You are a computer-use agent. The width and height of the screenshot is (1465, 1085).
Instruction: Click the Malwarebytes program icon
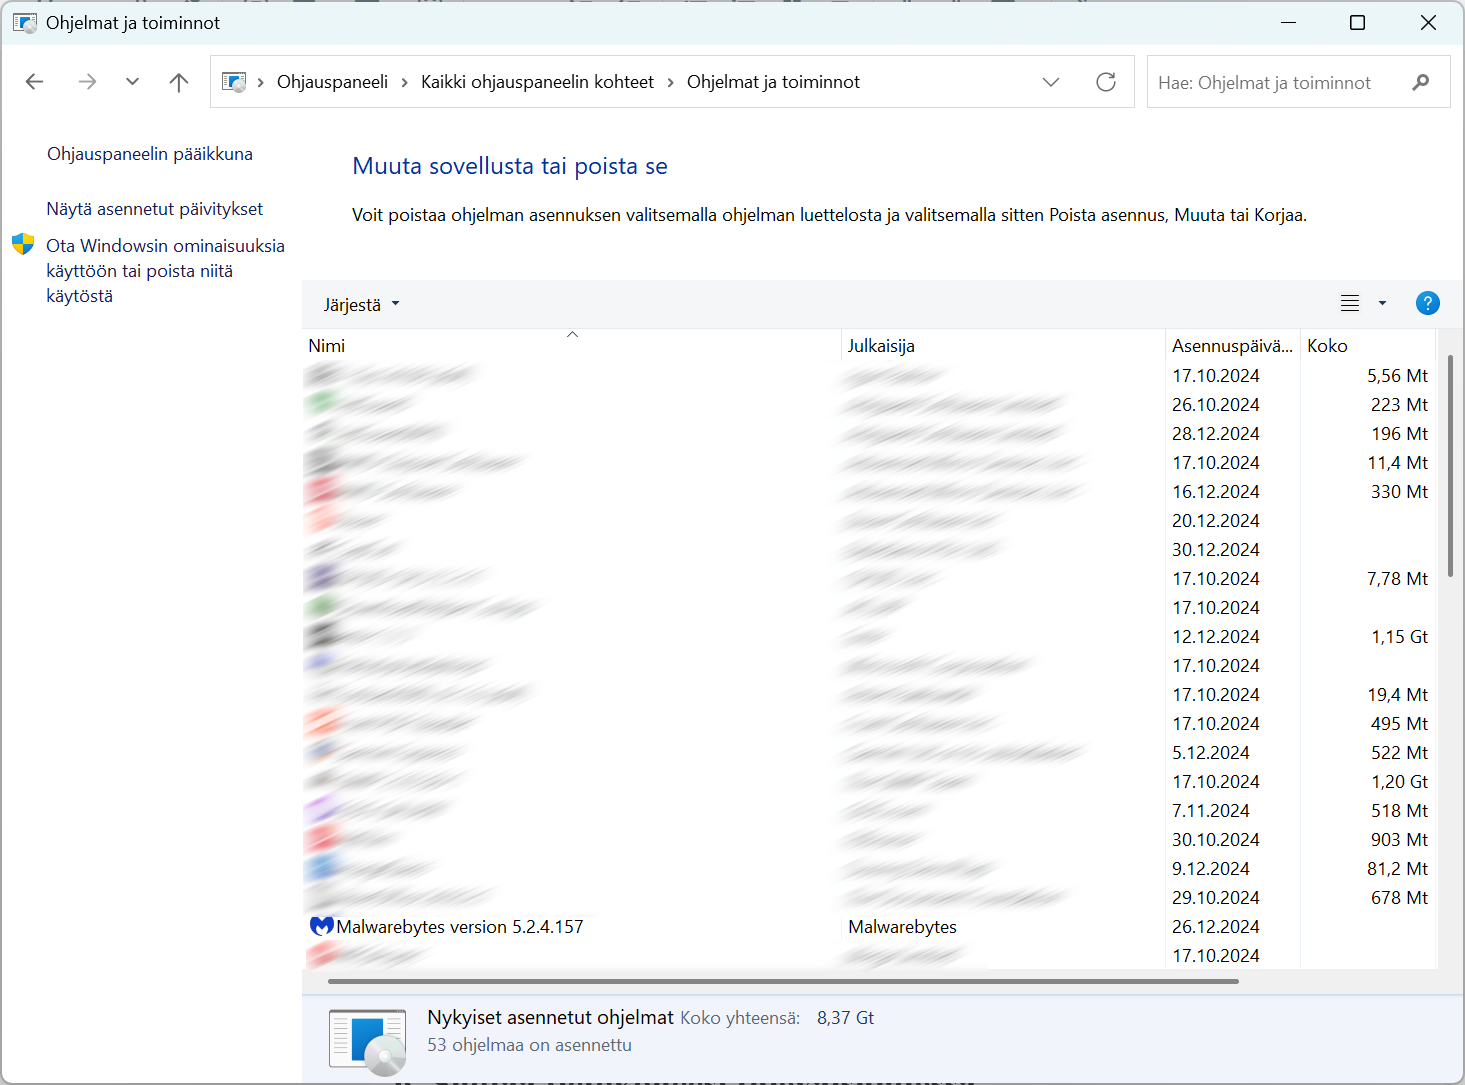(x=321, y=927)
